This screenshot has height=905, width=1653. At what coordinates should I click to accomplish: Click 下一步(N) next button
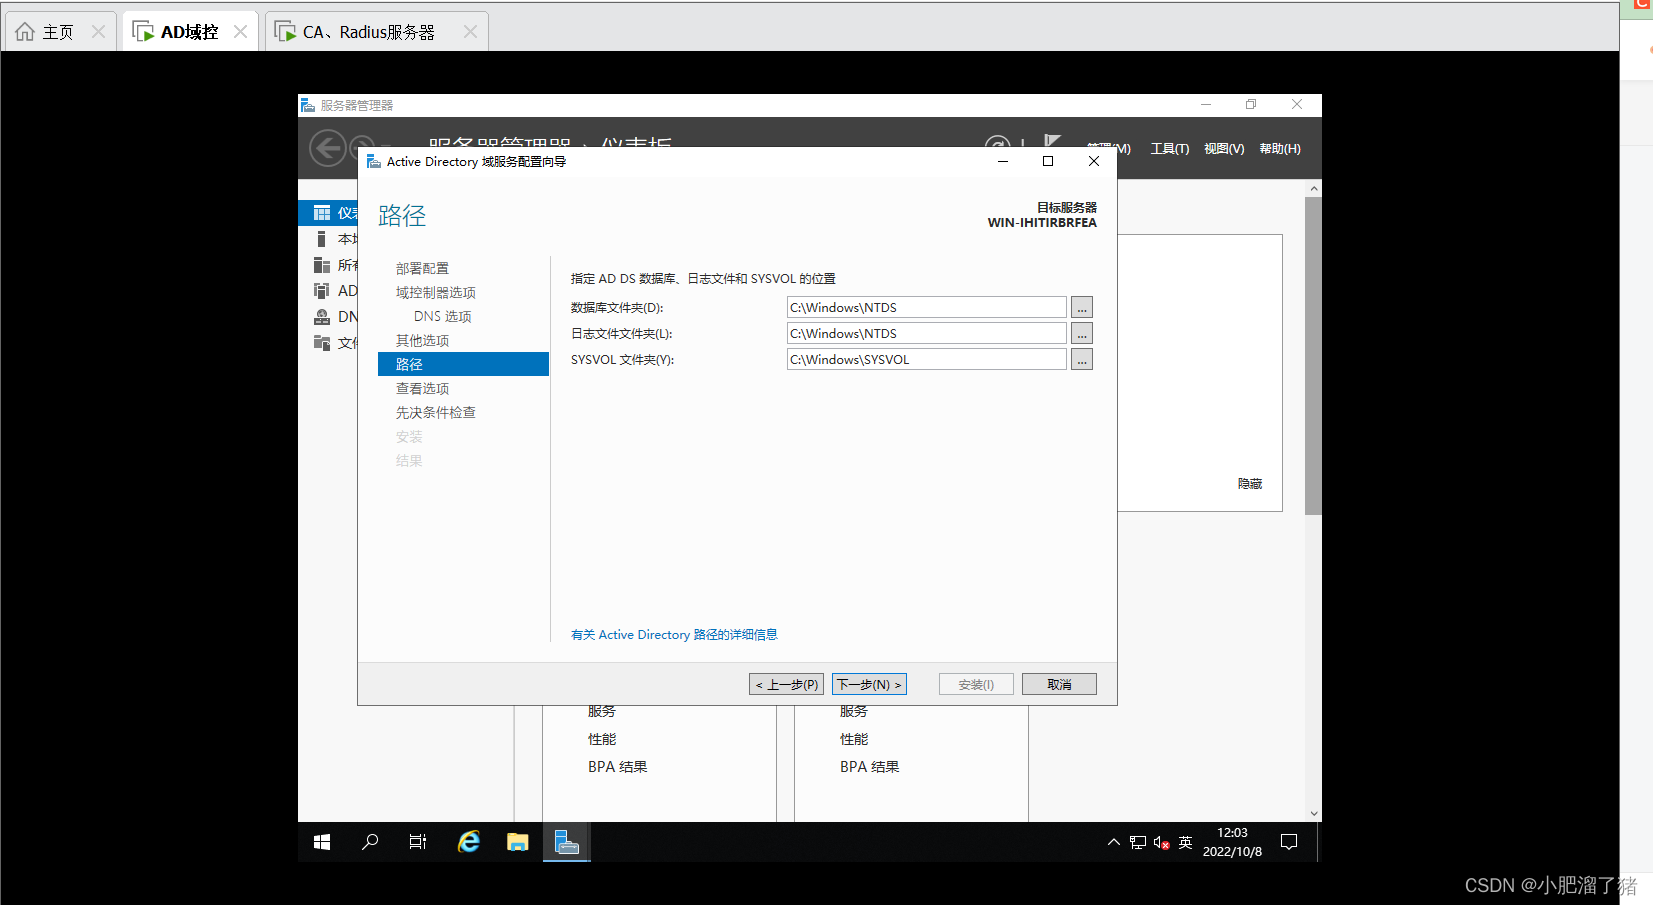[x=869, y=684]
